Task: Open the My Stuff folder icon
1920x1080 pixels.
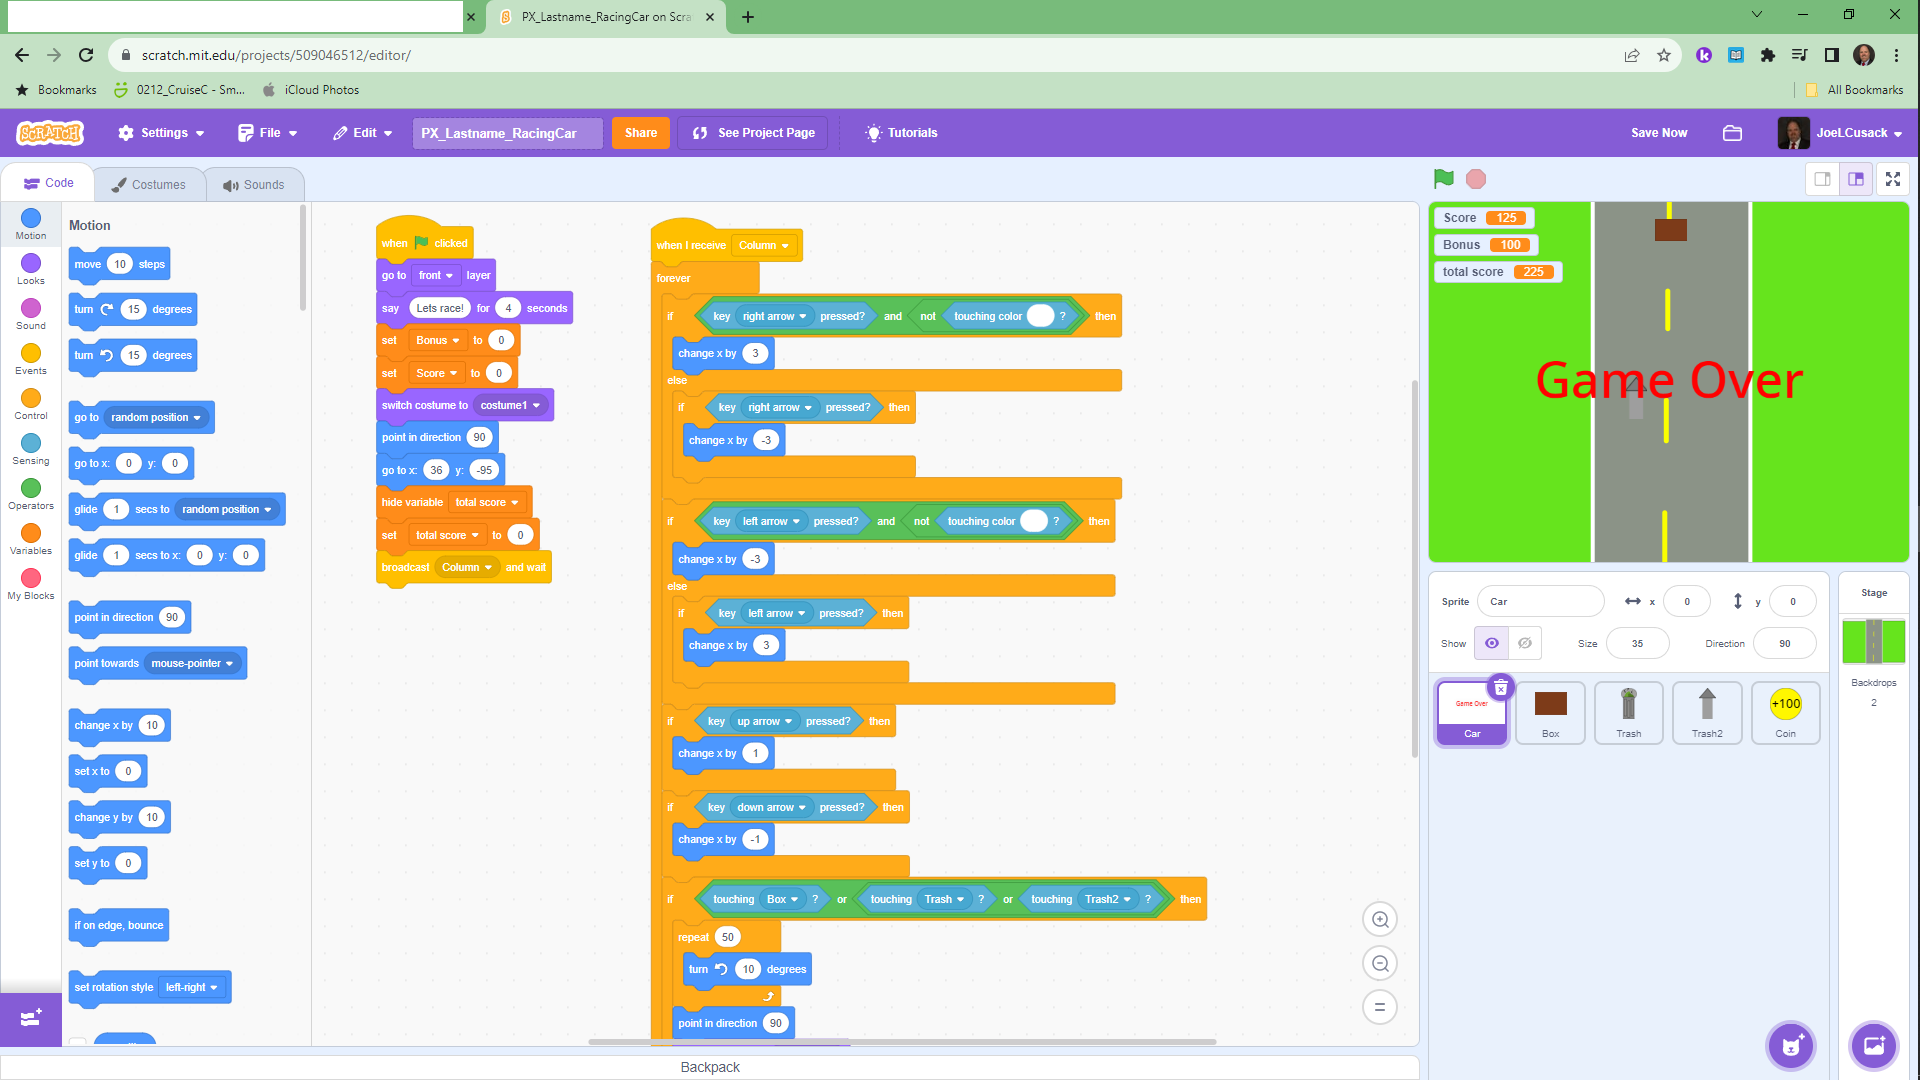Action: 1732,133
